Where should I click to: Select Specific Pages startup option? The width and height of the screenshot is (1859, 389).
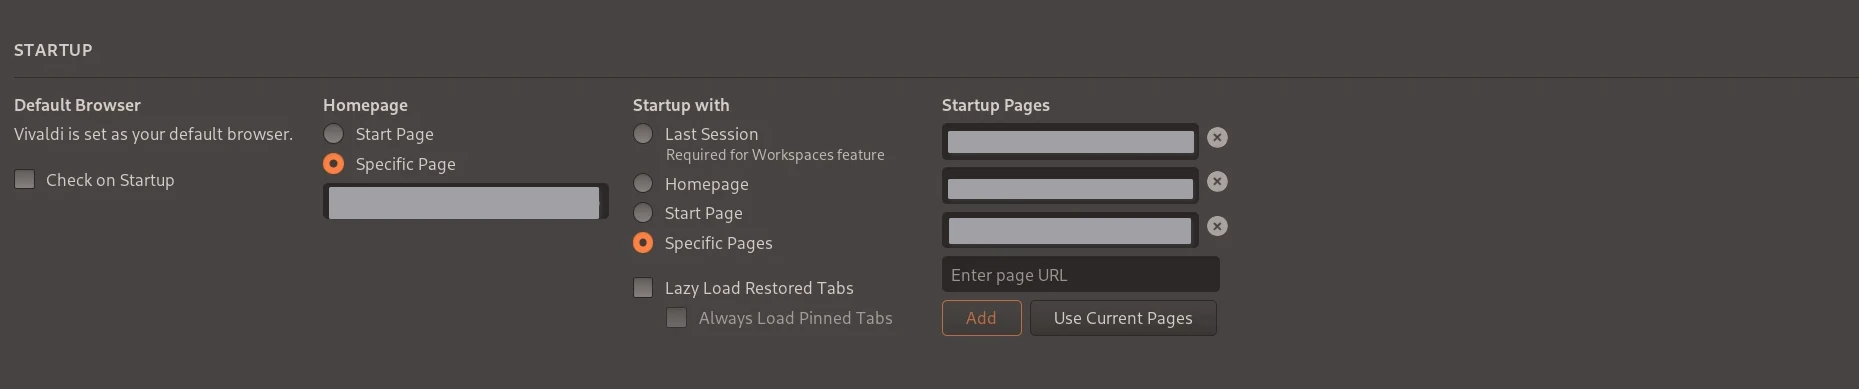tap(643, 243)
